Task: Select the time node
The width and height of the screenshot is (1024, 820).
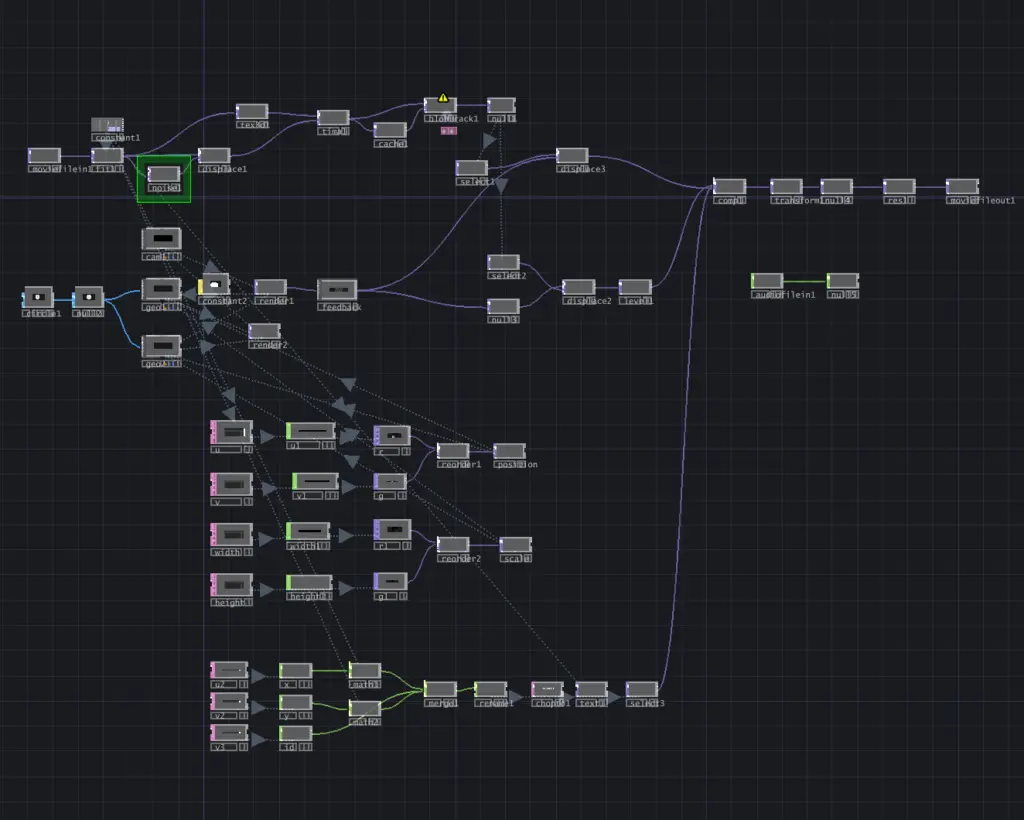Action: (333, 118)
